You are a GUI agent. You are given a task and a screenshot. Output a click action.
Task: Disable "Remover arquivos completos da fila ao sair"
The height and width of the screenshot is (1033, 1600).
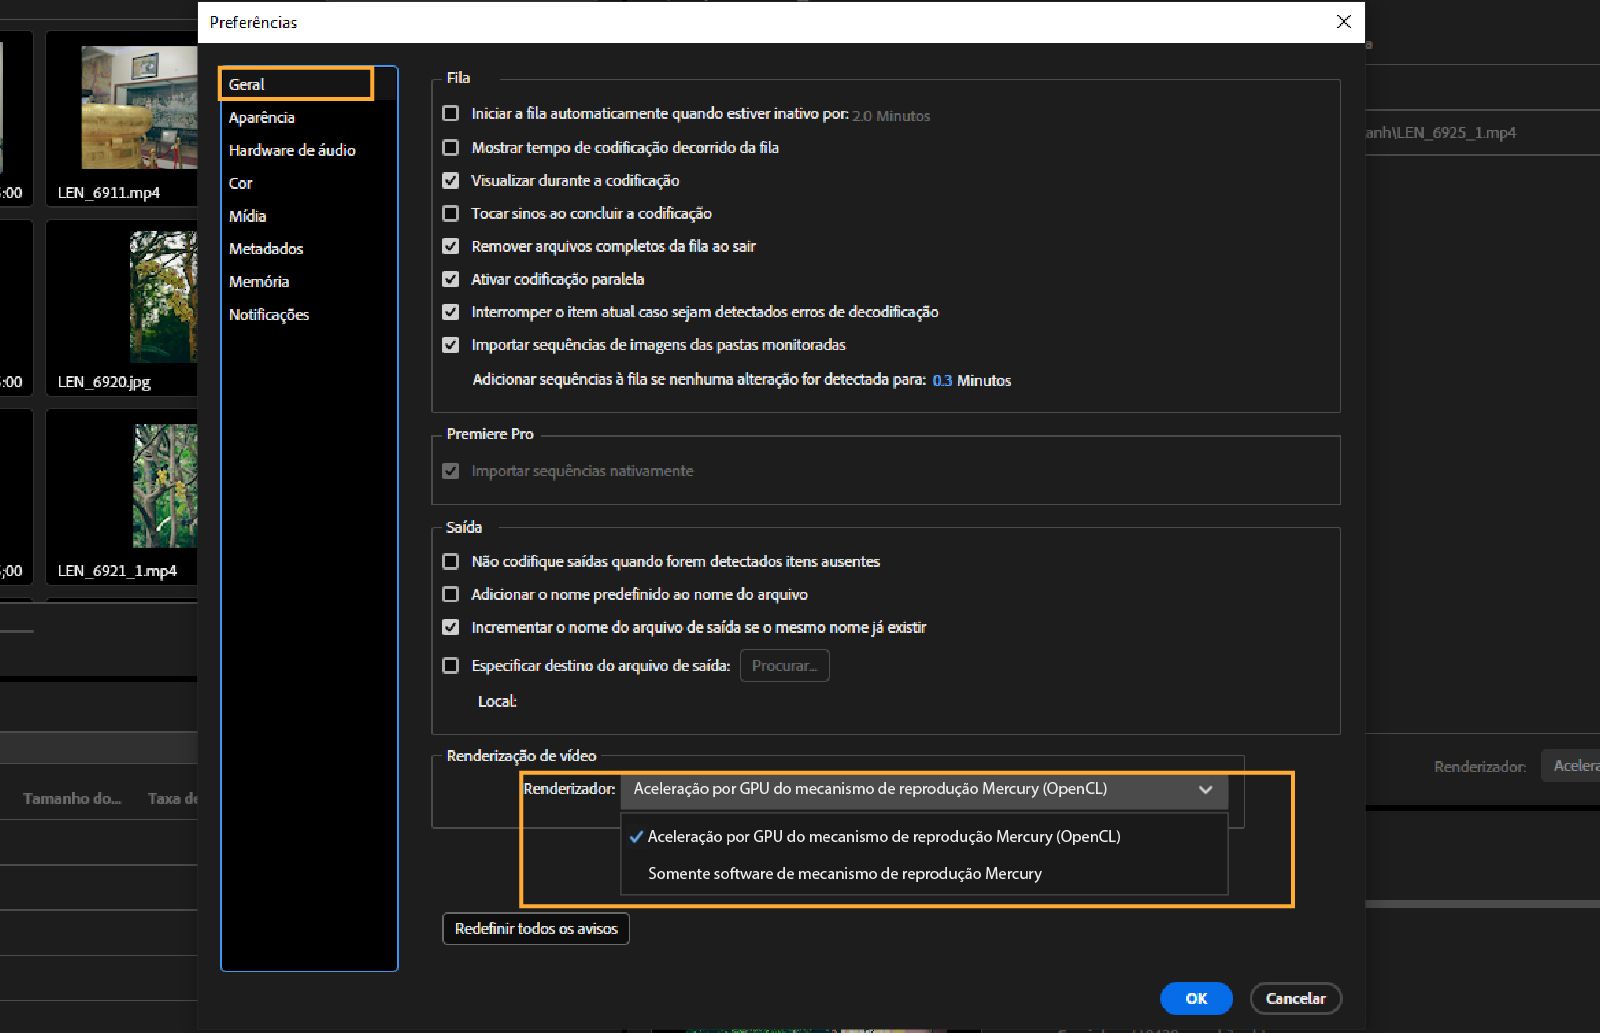click(451, 246)
